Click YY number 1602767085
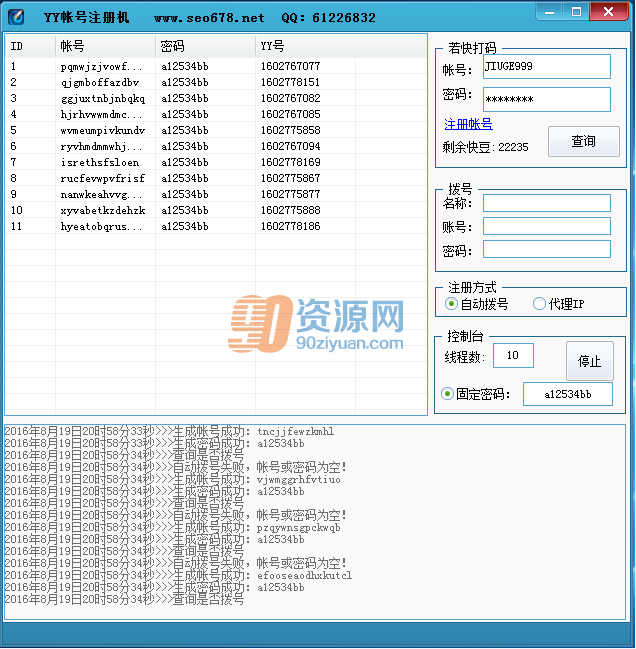Screen dimensions: 636x649 coord(290,114)
